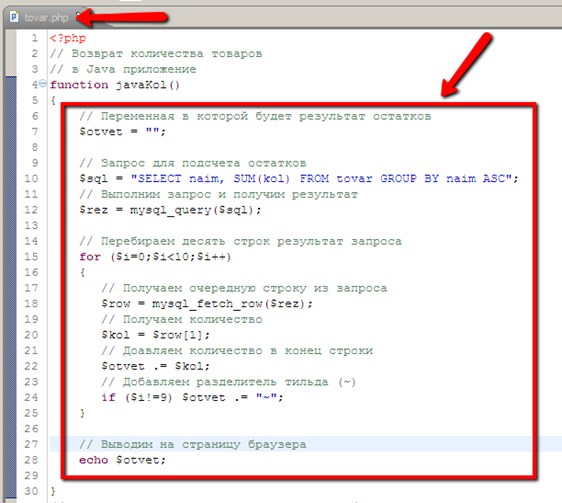Viewport: 562px width, 503px height.
Task: Click the comment 'в Java приложение'
Action: (123, 69)
